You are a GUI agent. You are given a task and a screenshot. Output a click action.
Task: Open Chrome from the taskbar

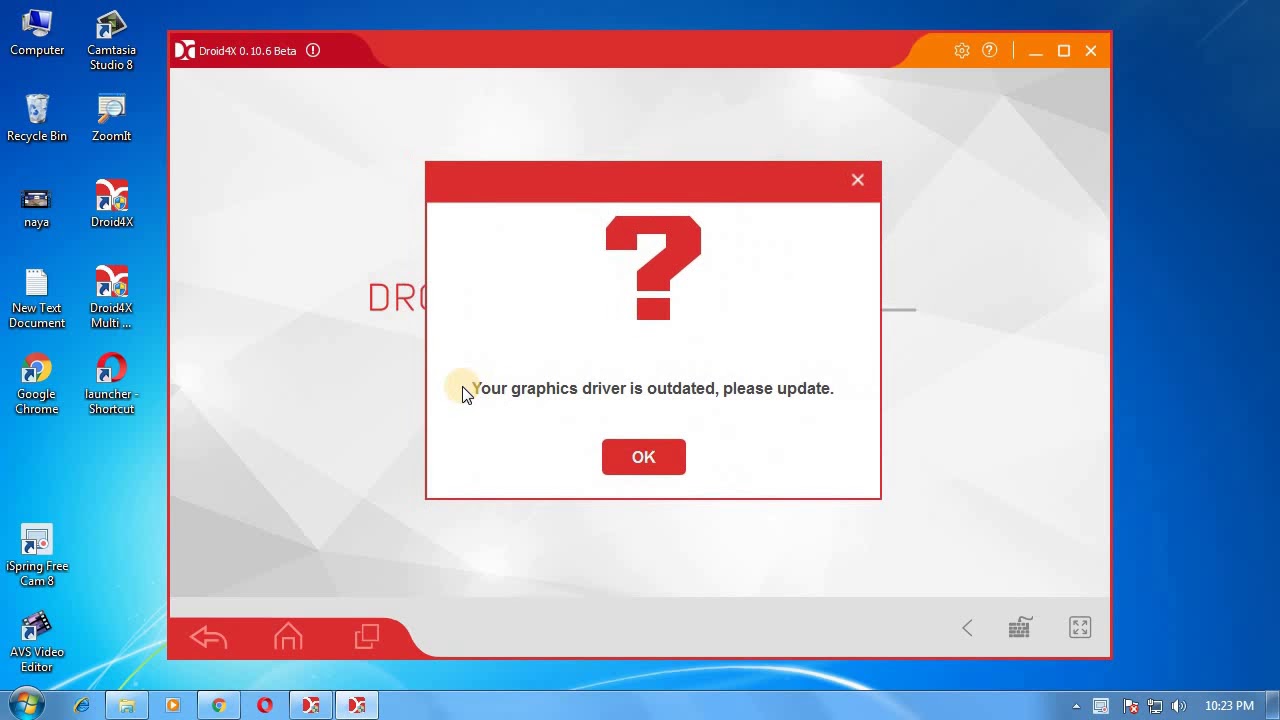[218, 705]
